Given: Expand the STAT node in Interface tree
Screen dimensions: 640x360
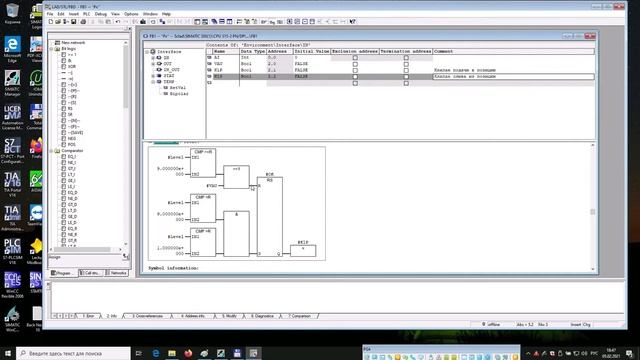Looking at the screenshot, I should [153, 76].
